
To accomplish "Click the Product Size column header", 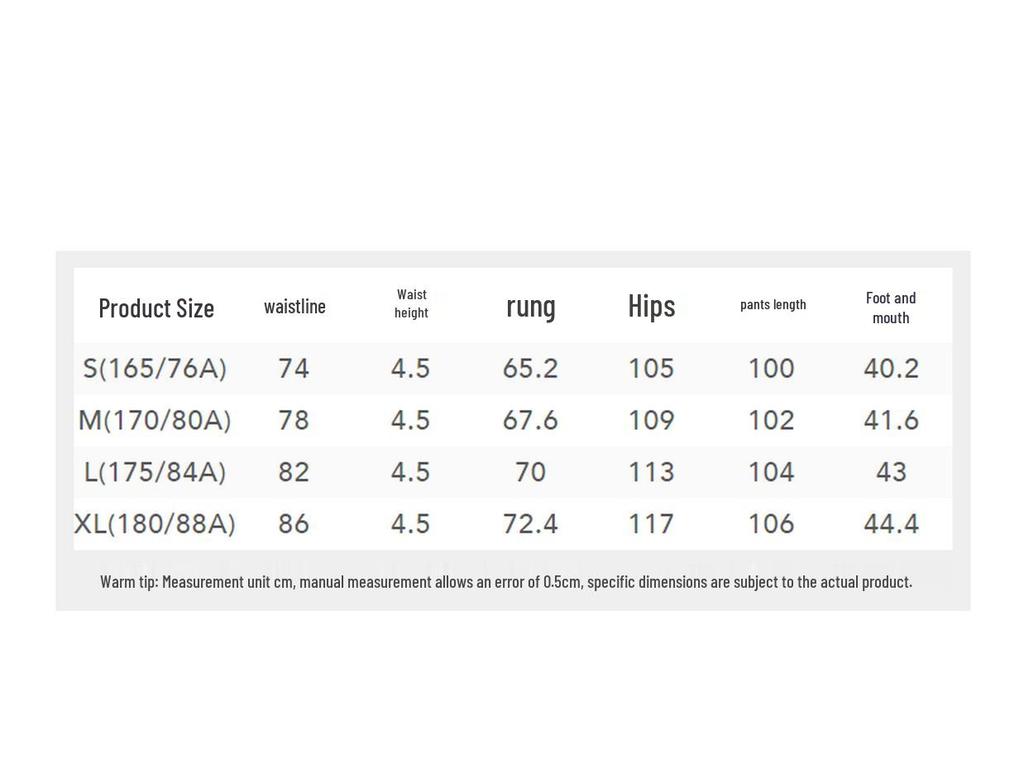I will tap(156, 307).
